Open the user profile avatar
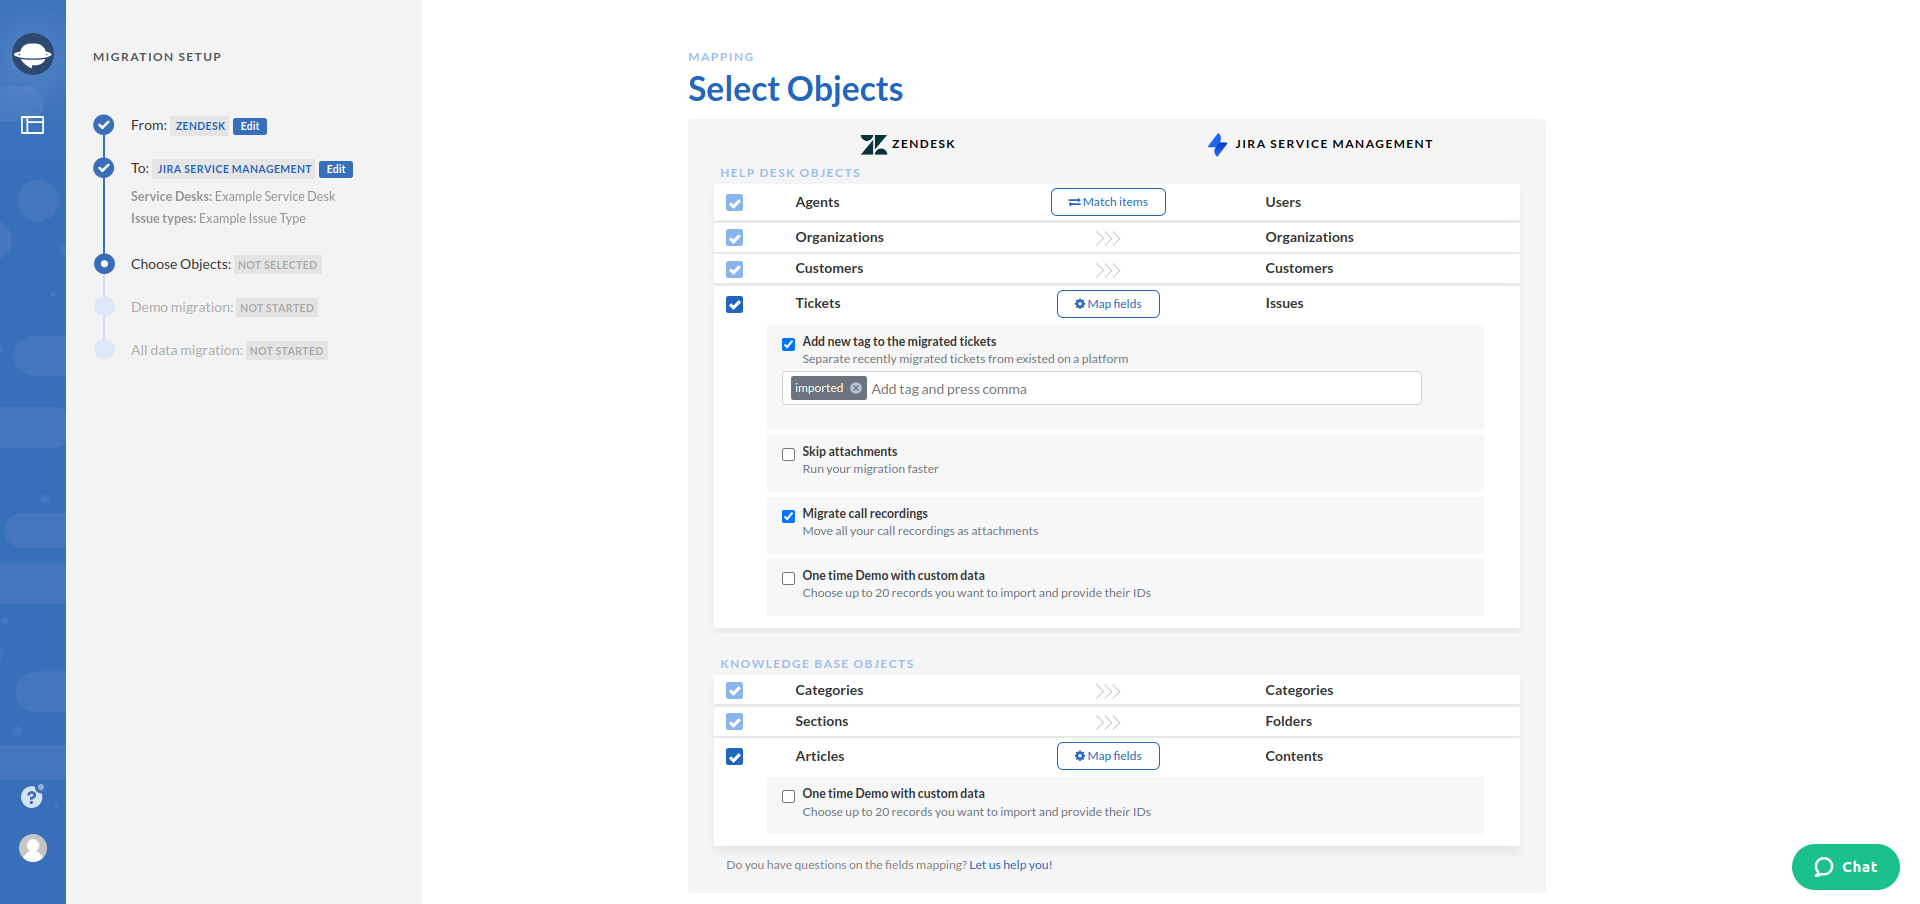This screenshot has height=904, width=1920. [x=33, y=848]
